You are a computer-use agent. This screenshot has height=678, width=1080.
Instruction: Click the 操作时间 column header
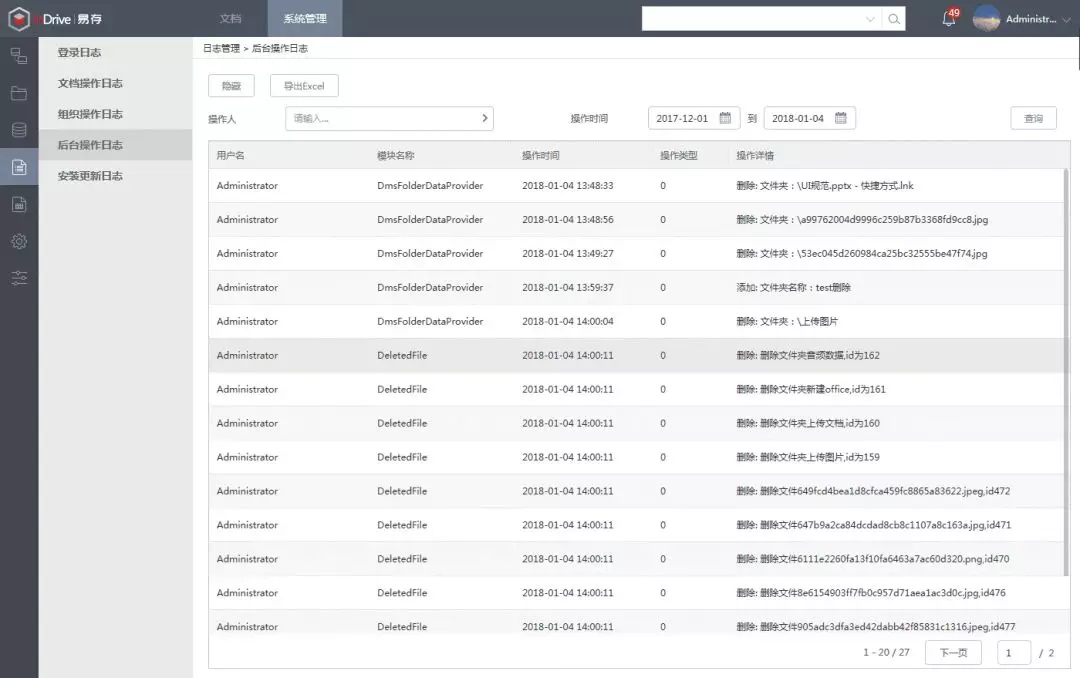(541, 155)
